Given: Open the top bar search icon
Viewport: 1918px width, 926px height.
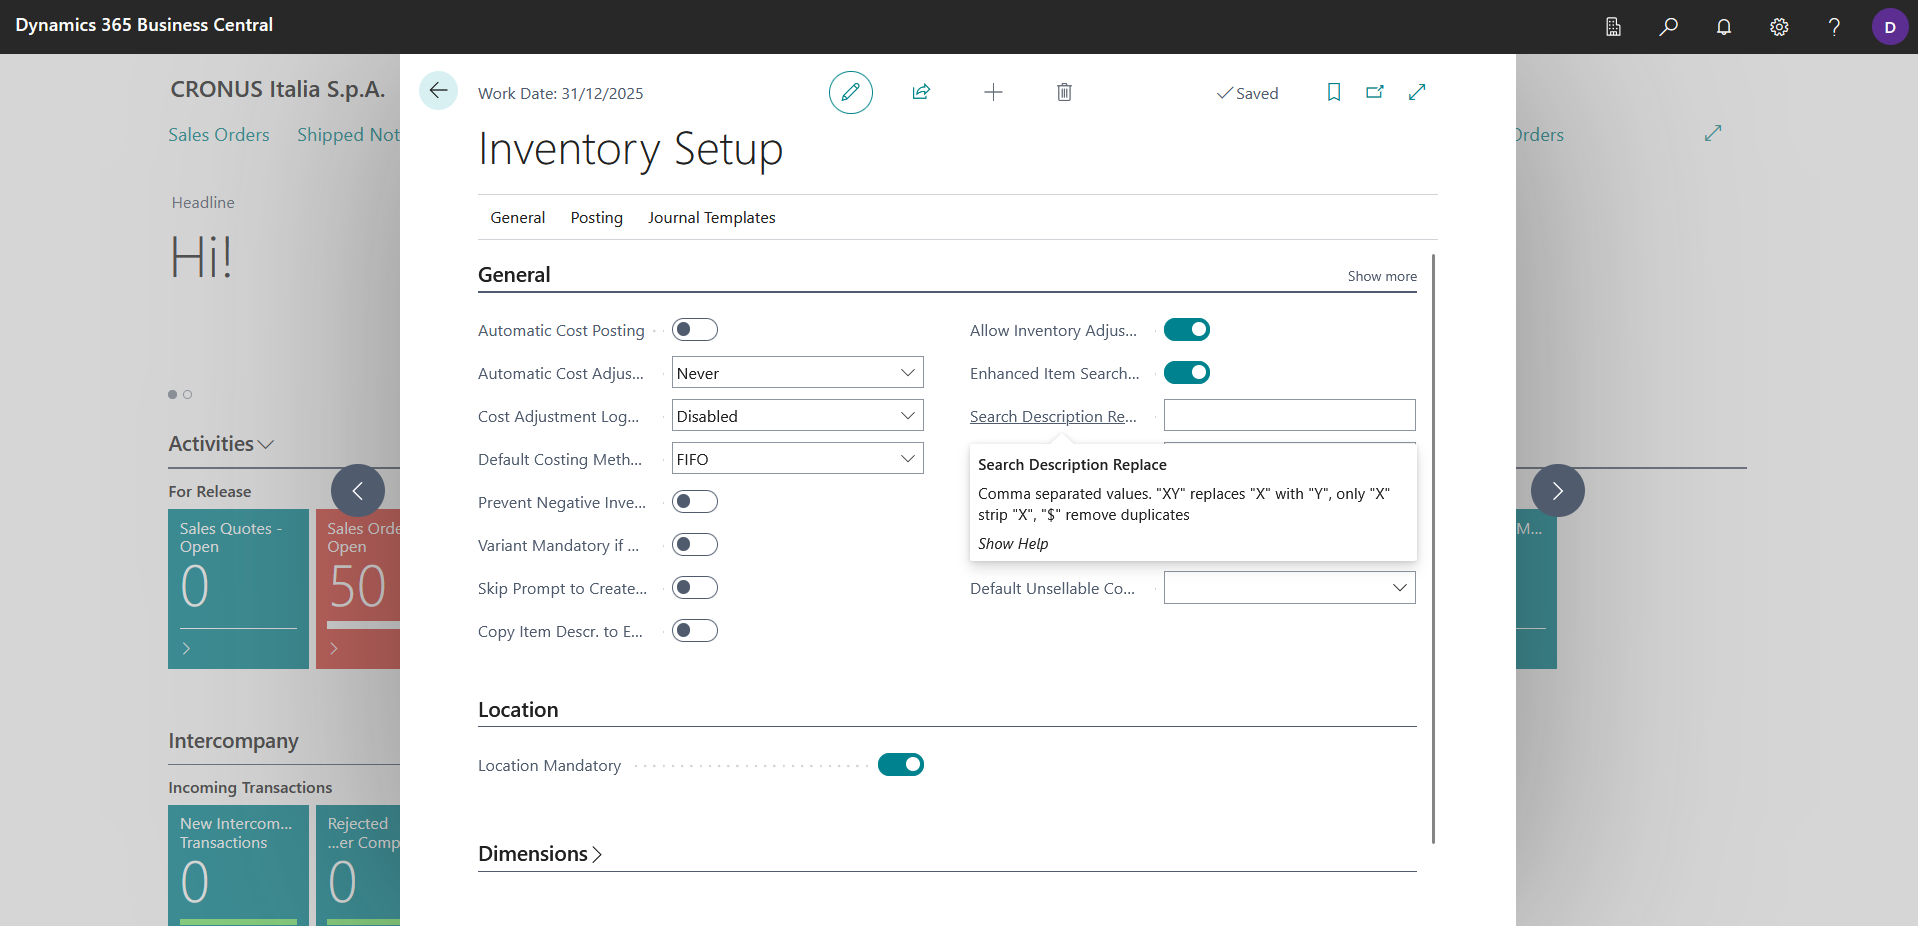Looking at the screenshot, I should (x=1668, y=27).
